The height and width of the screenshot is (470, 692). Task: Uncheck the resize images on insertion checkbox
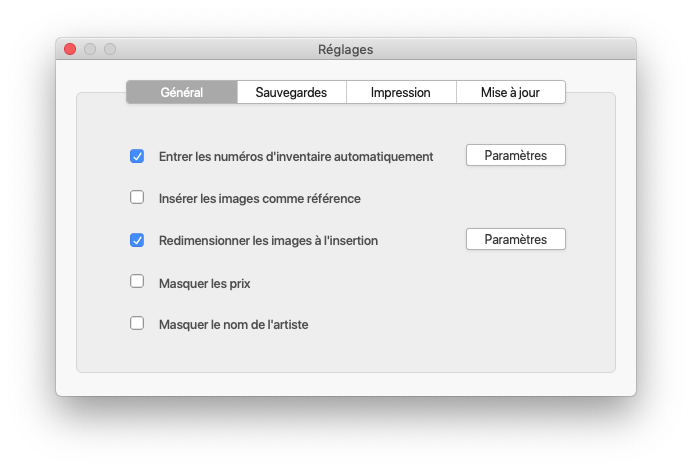tap(137, 240)
